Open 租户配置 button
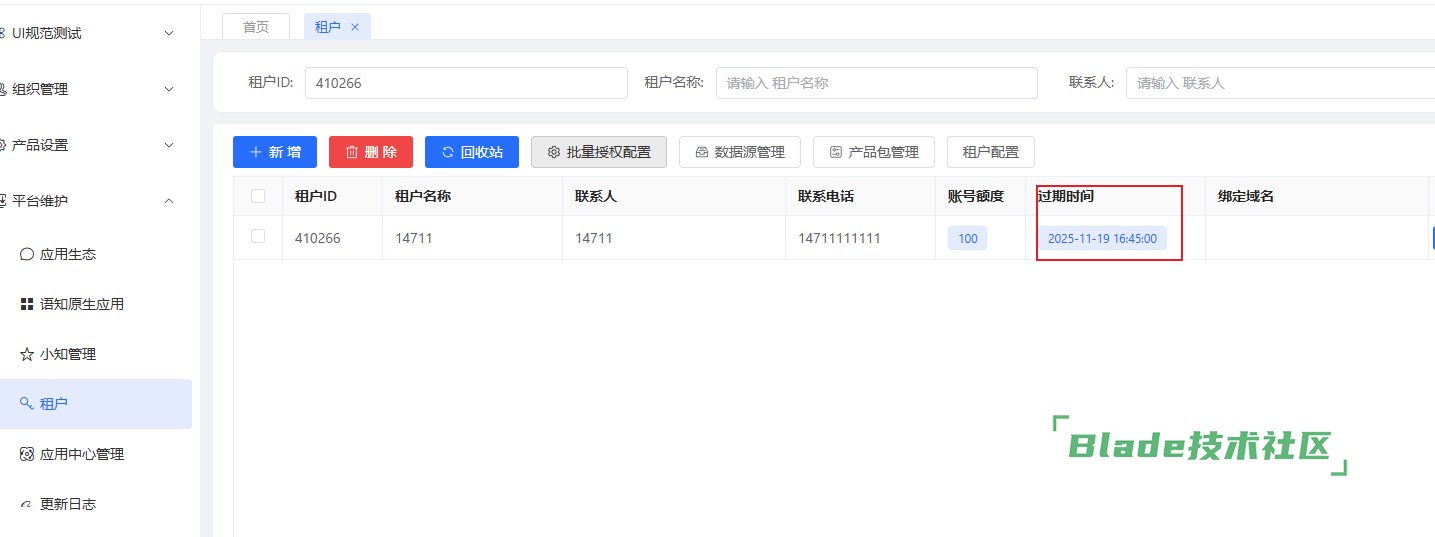 point(990,152)
